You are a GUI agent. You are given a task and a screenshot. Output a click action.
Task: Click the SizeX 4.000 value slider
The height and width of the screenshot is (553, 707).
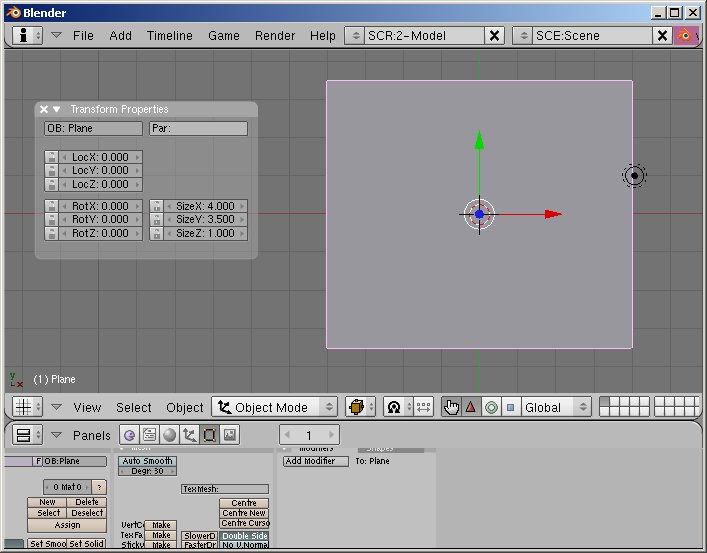[205, 206]
